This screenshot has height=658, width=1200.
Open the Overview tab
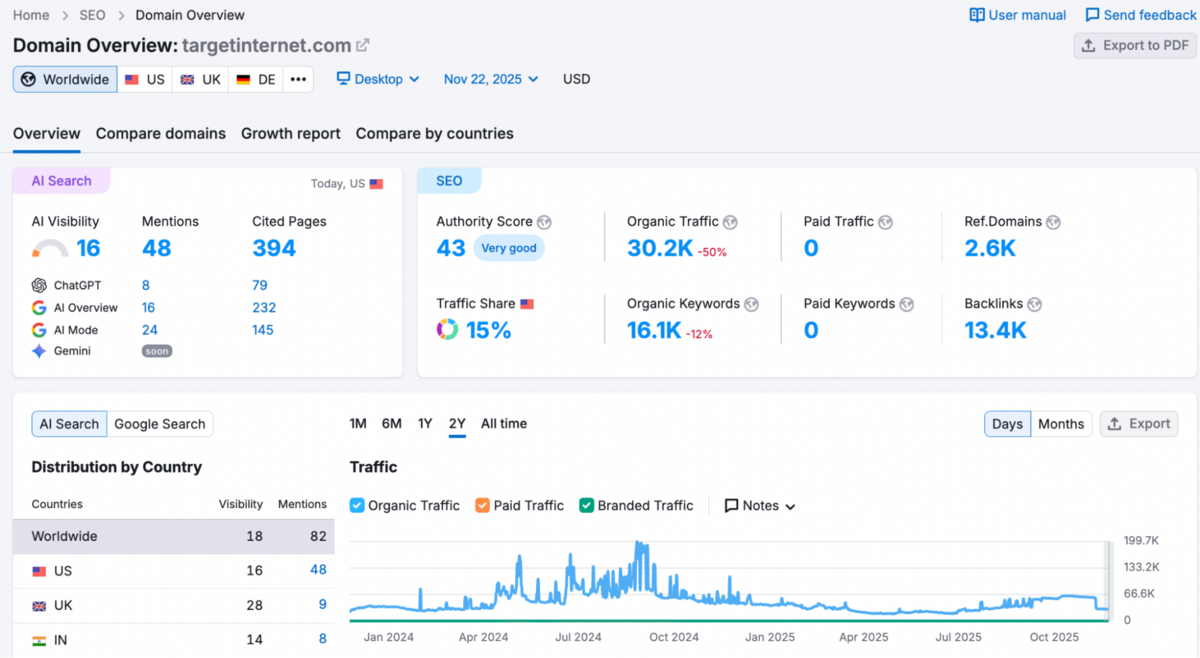tap(47, 134)
